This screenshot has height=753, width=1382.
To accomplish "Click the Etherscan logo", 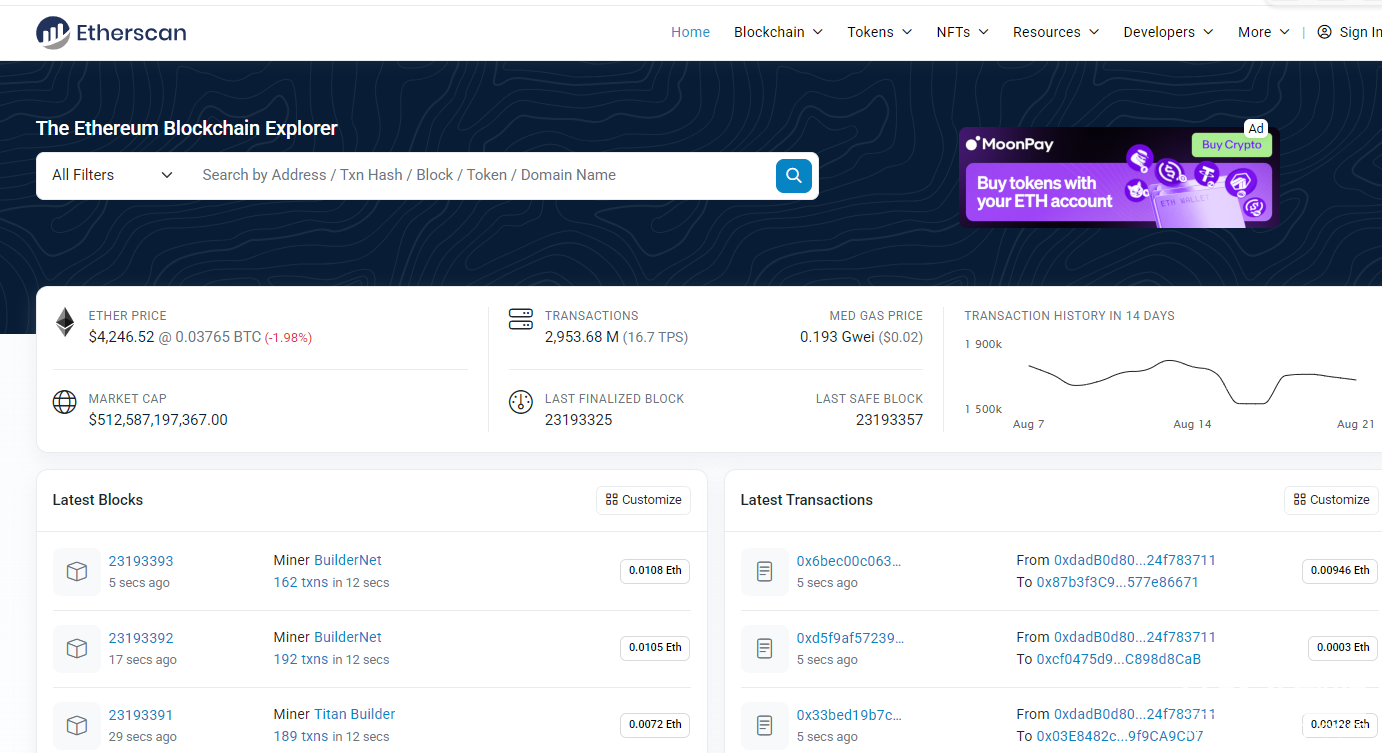I will 111,32.
